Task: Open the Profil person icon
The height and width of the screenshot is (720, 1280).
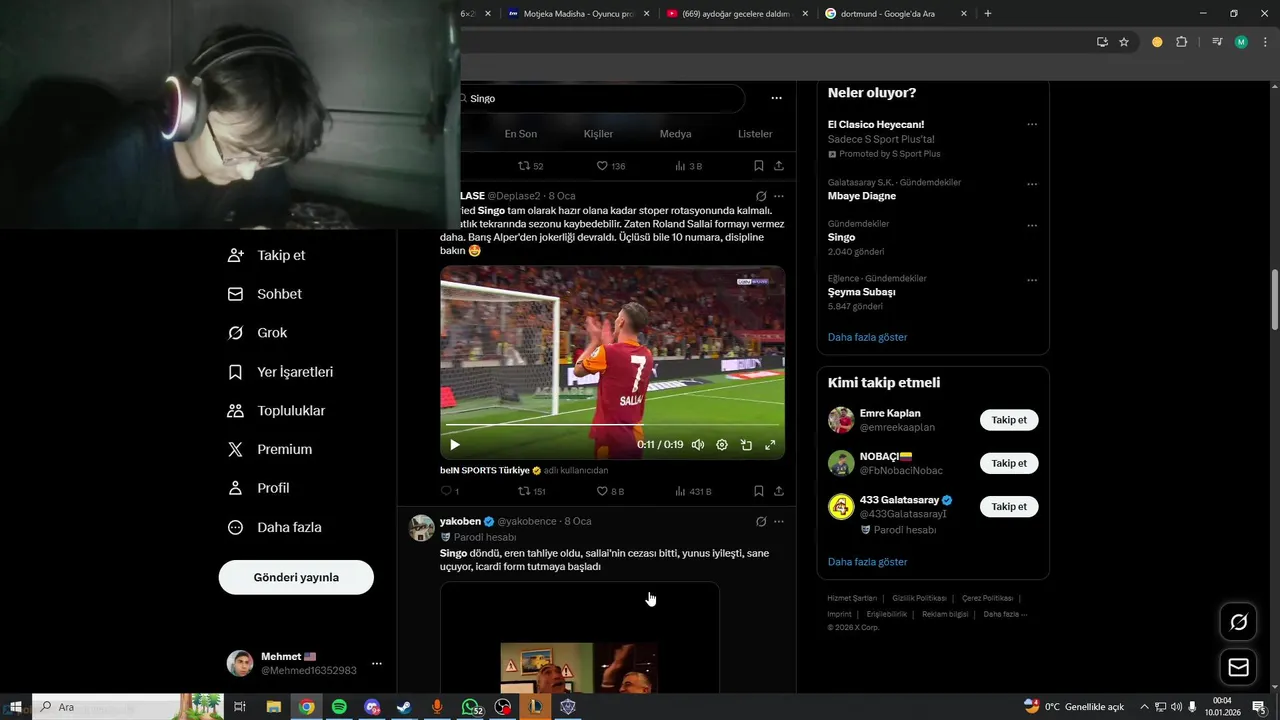Action: point(235,488)
